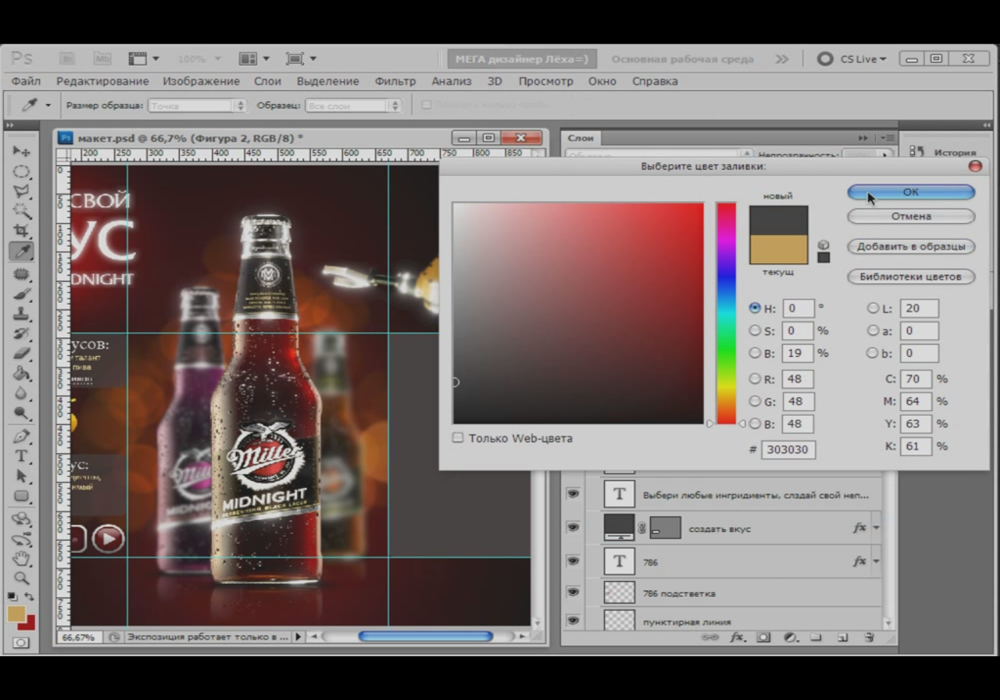Viewport: 1000px width, 700px height.
Task: Select the Clone Stamp tool
Action: (21, 313)
